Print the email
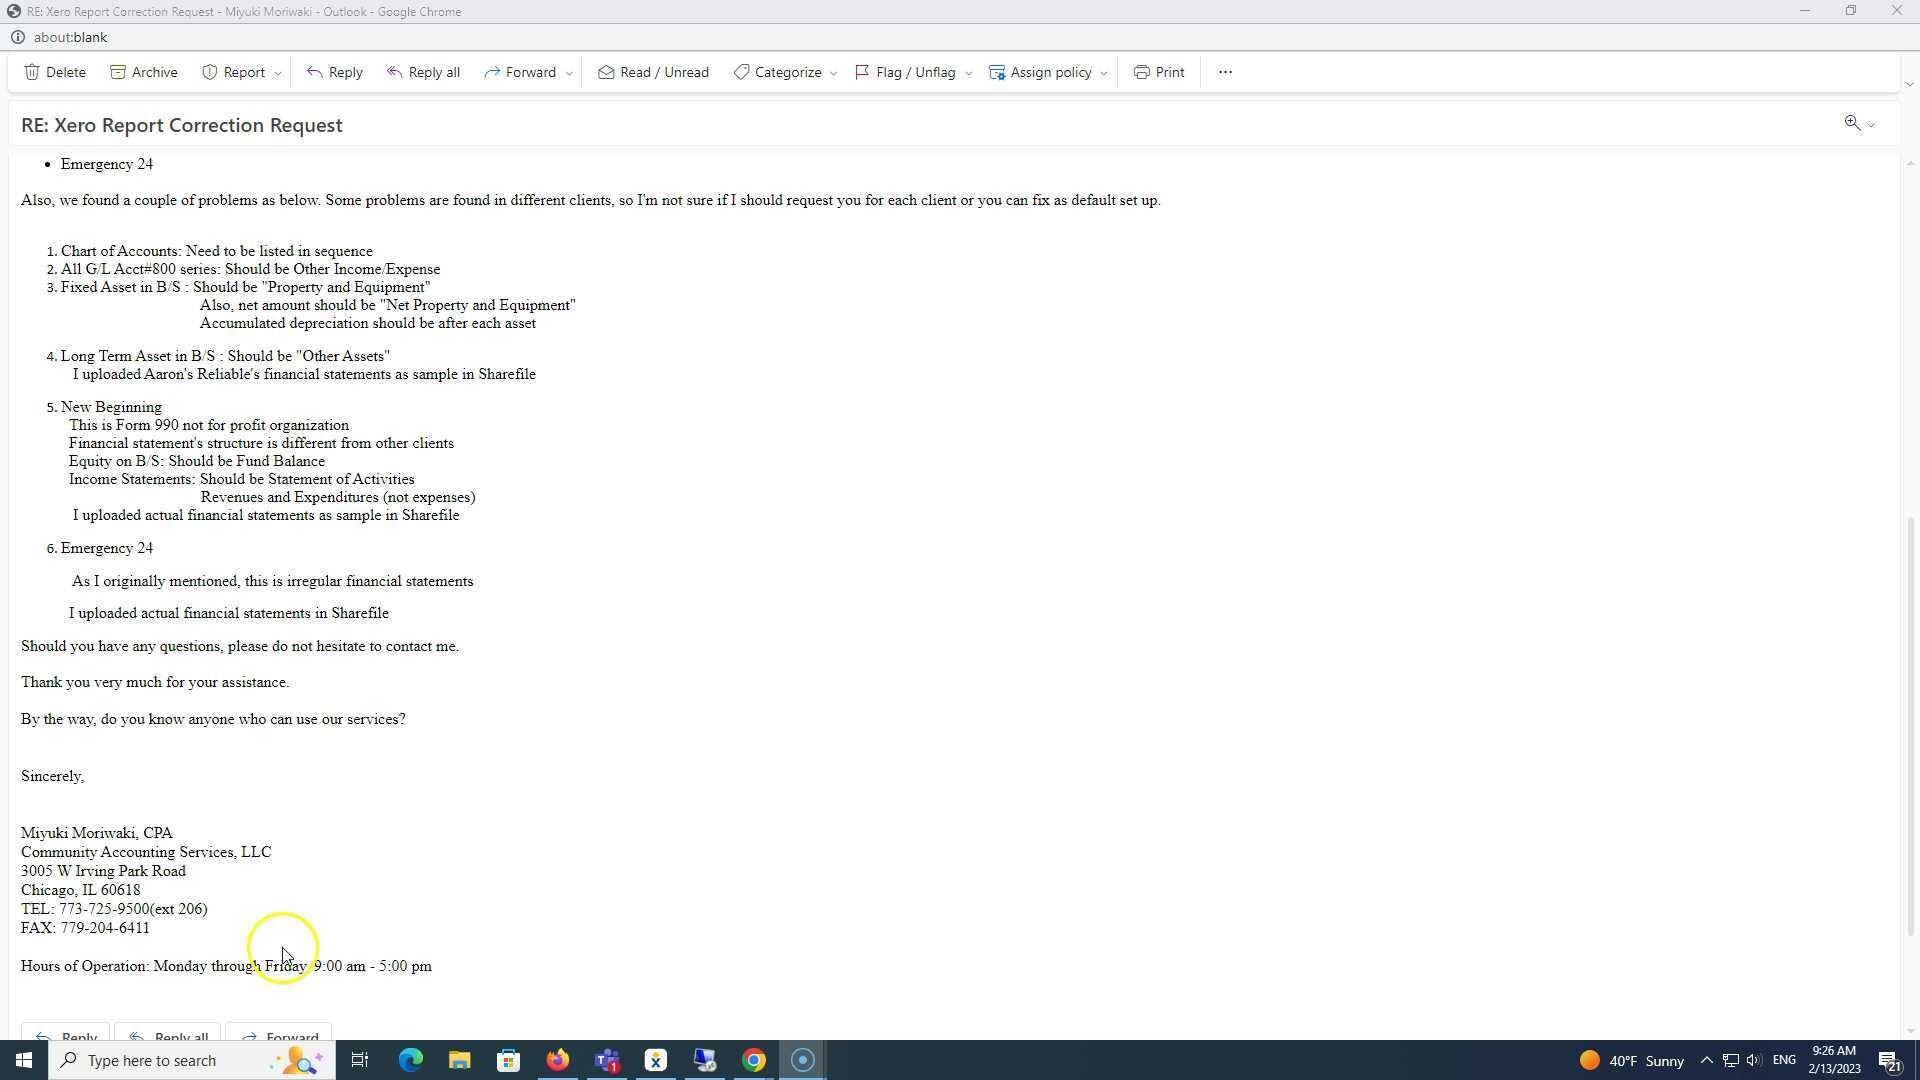 (1159, 72)
